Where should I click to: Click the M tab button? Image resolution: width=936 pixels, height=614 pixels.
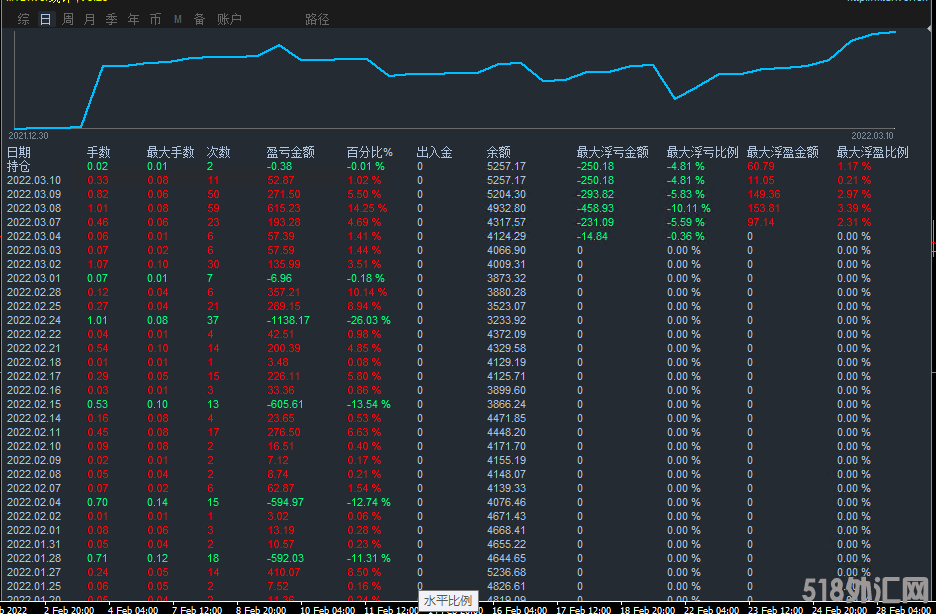pyautogui.click(x=178, y=19)
